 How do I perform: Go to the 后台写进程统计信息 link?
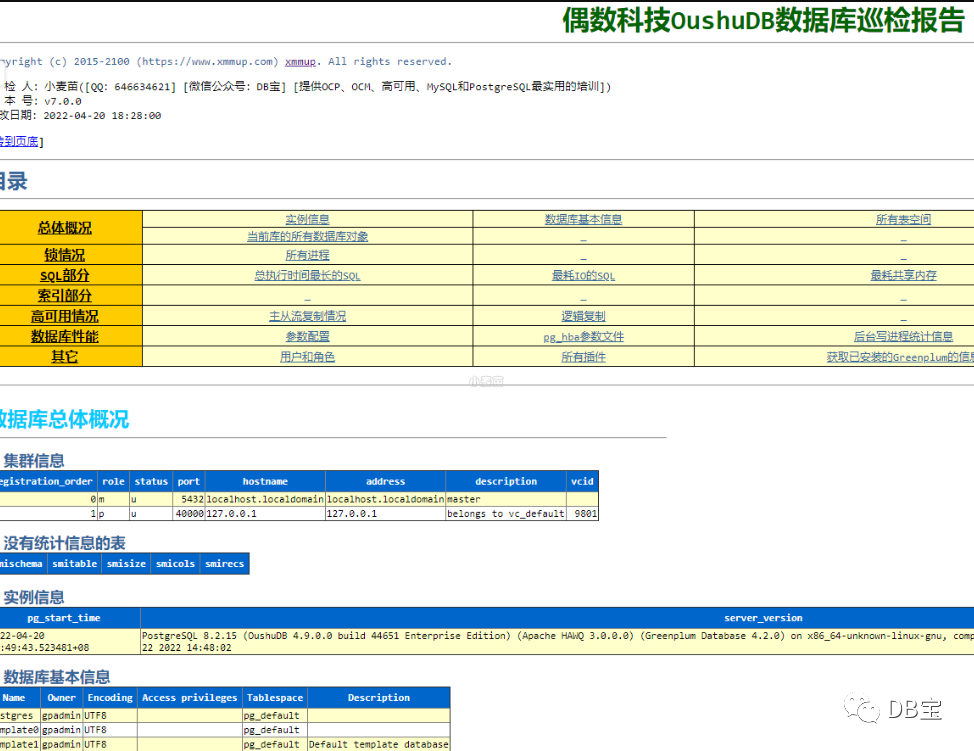coord(903,337)
